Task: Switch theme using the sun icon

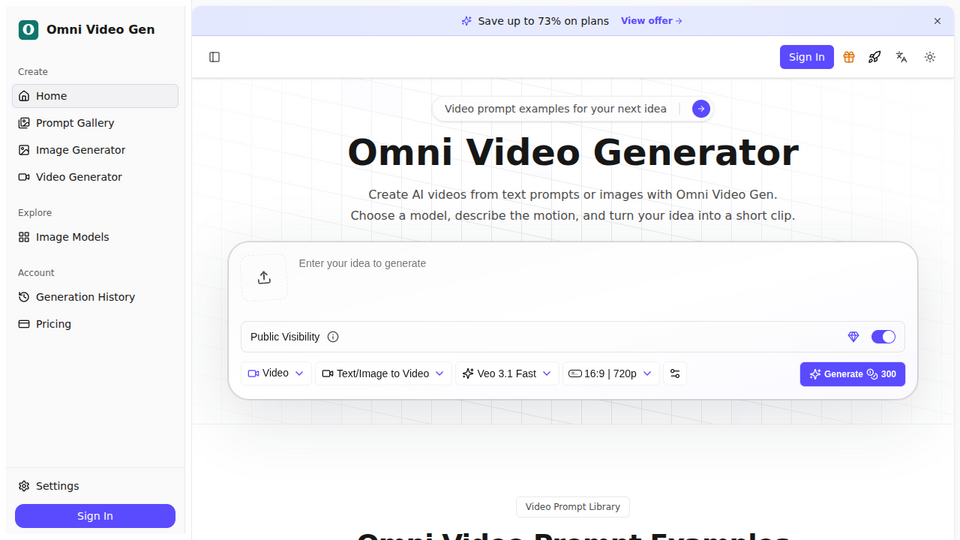Action: pos(930,57)
